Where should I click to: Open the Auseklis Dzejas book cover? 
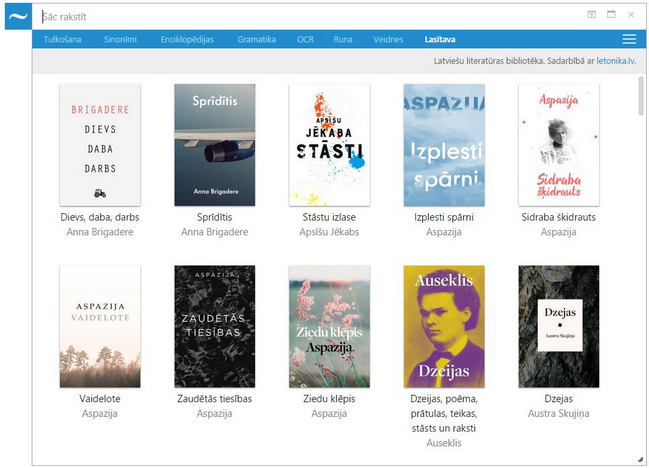pos(444,326)
